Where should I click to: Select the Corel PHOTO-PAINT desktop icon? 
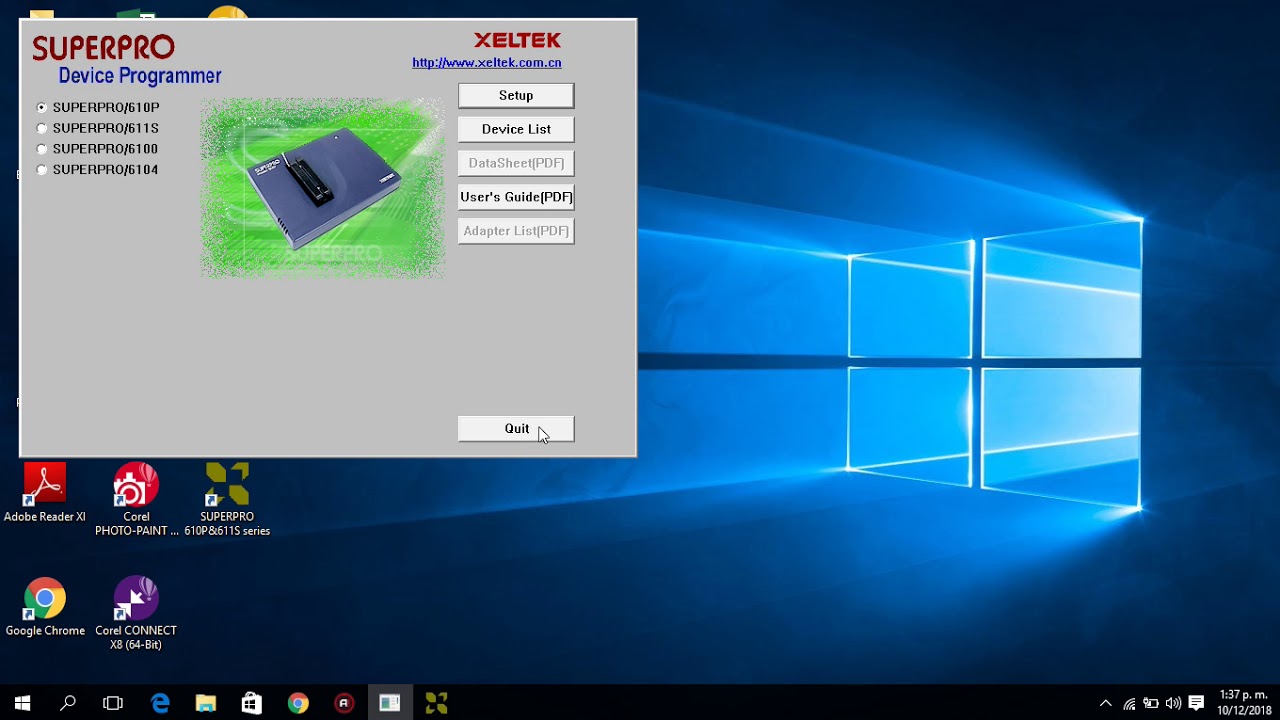(x=136, y=499)
